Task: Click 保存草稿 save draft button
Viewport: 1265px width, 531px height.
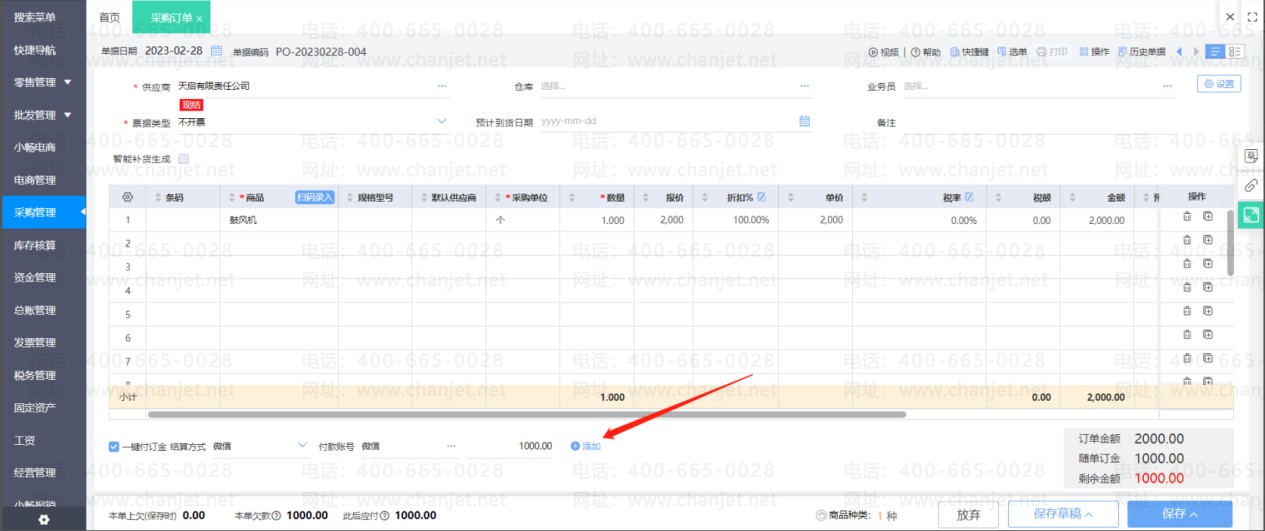Action: 1062,514
